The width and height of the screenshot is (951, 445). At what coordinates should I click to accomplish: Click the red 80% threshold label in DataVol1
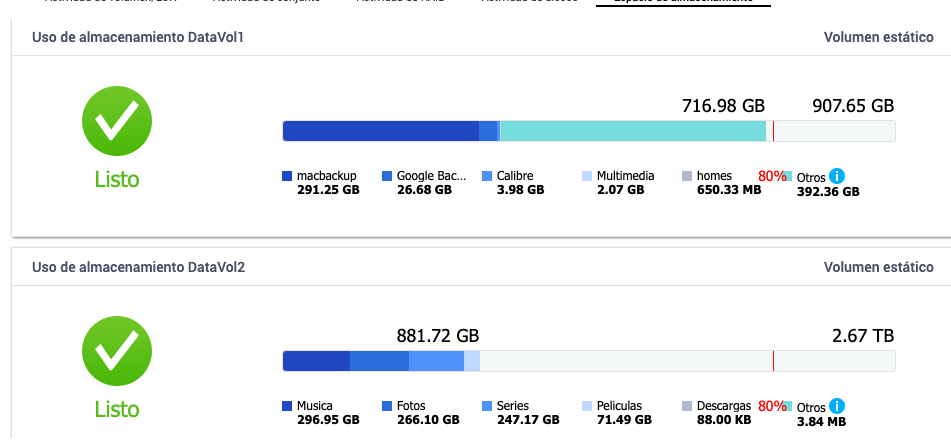pos(771,176)
